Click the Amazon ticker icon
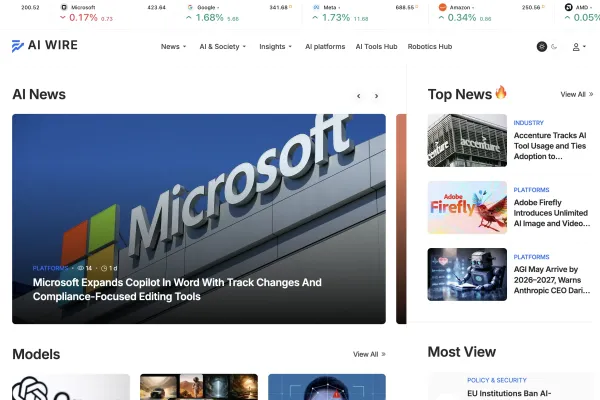600x400 pixels. [x=442, y=7]
